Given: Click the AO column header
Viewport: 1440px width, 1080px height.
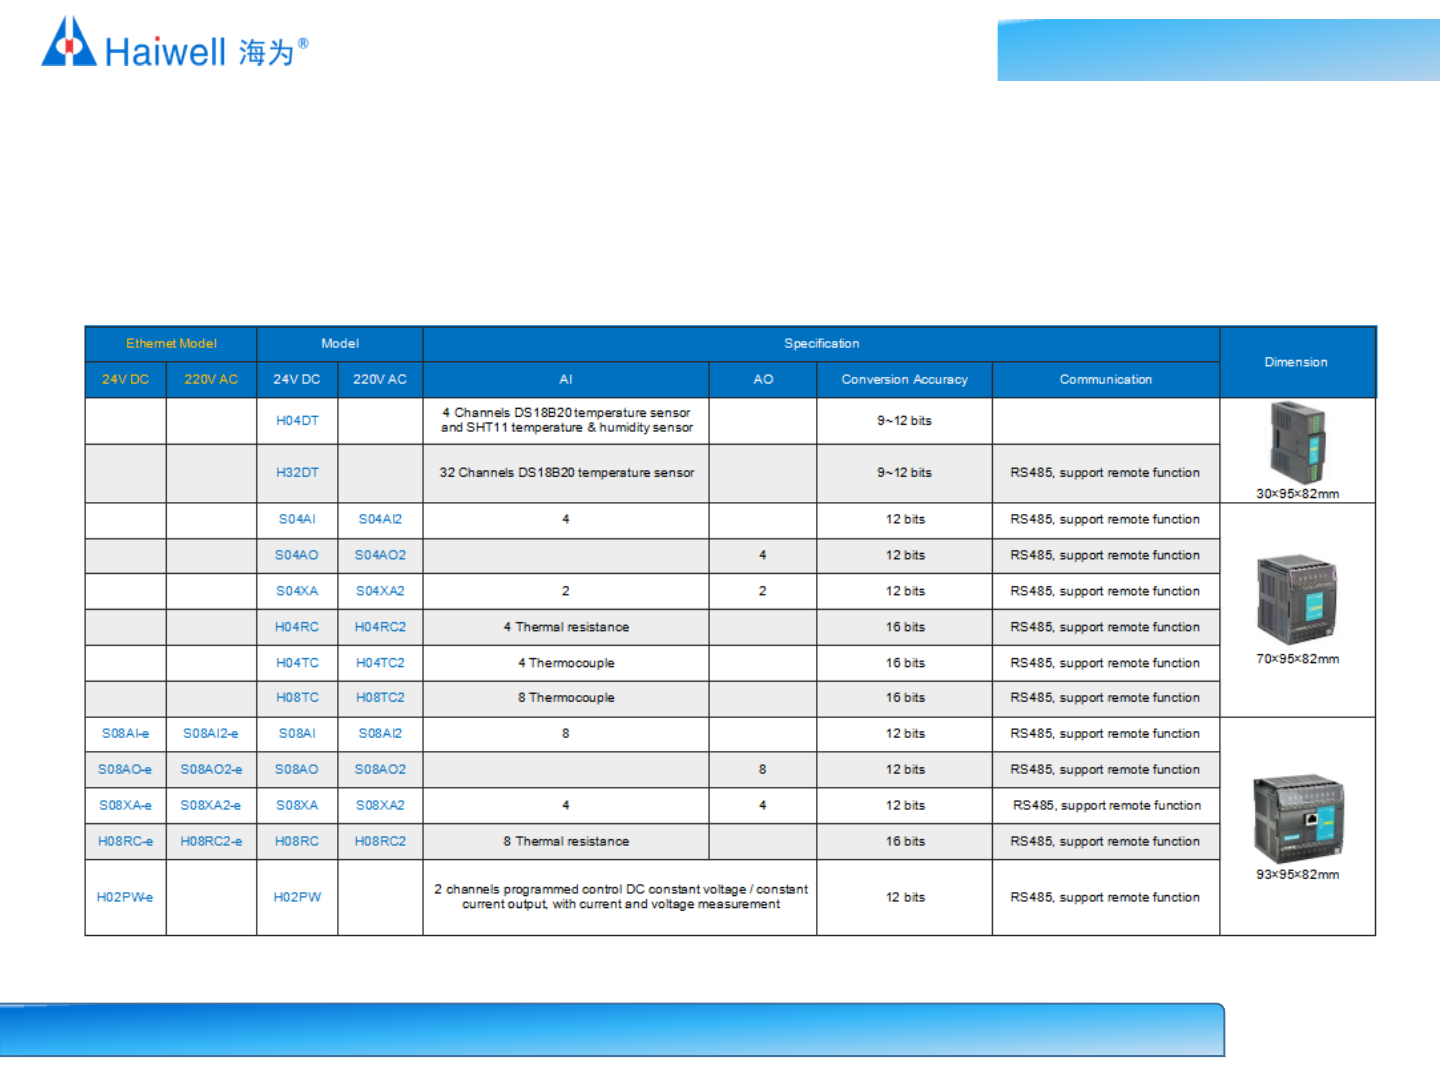Looking at the screenshot, I should pos(763,380).
